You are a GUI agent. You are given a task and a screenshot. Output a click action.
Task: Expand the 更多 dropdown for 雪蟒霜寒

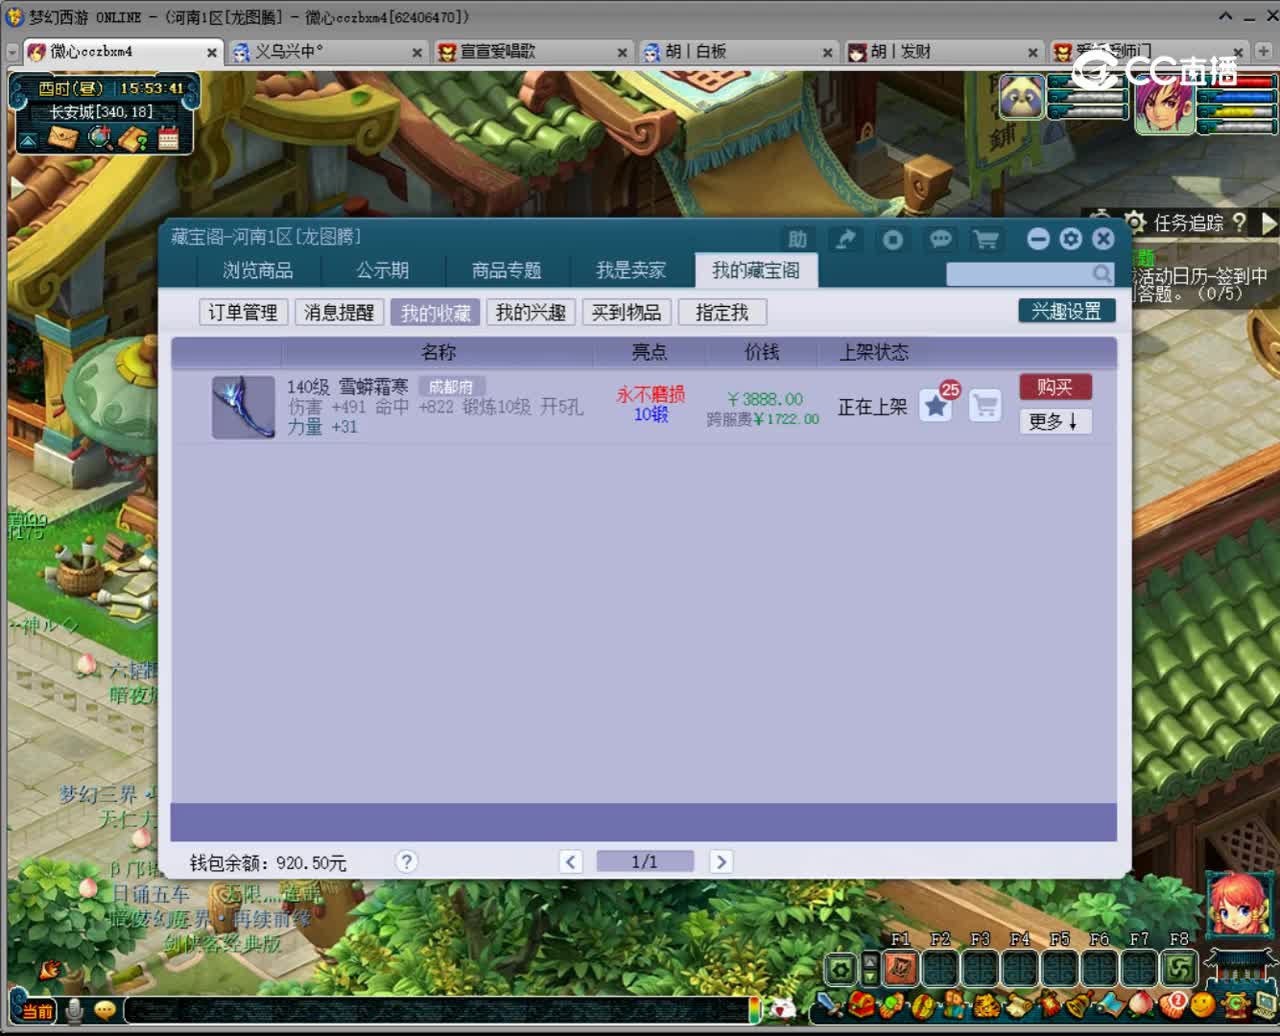(x=1055, y=421)
